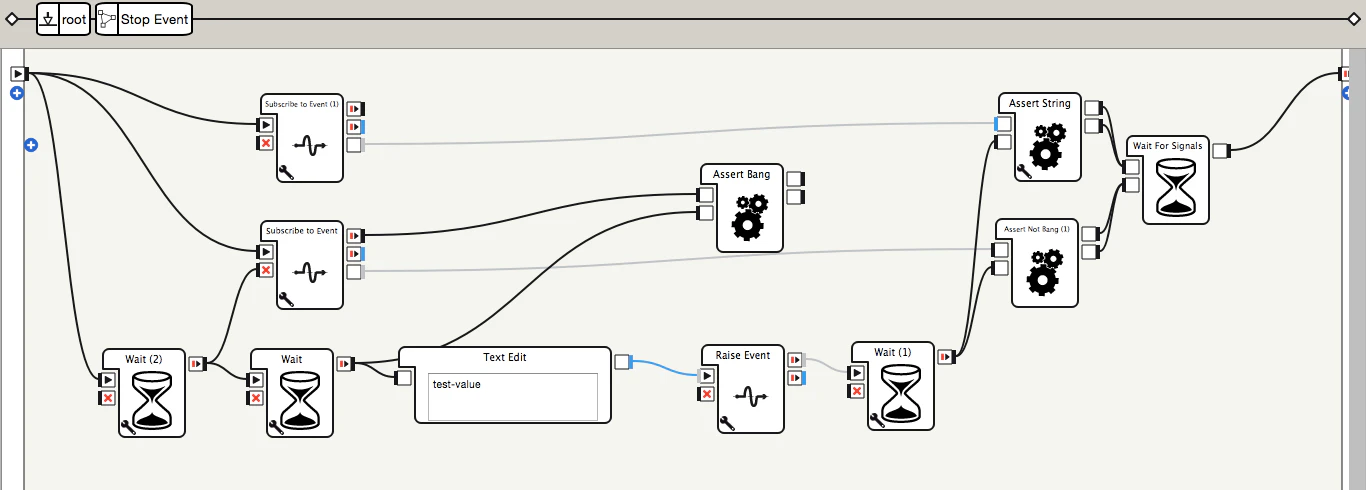
Task: Select the Stop Event breadcrumb
Action: click(143, 19)
